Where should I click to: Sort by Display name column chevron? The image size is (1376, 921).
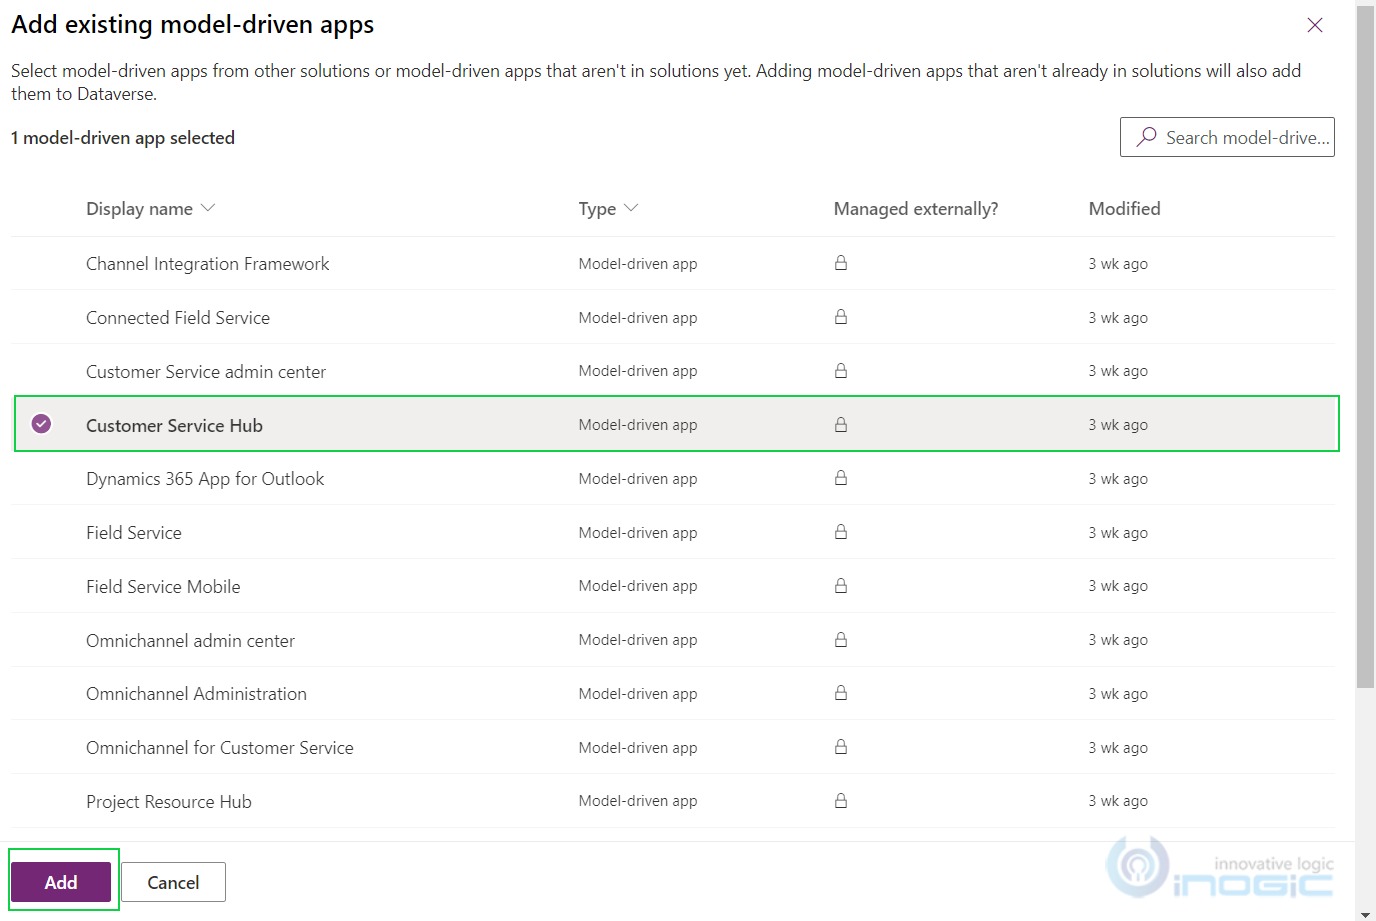(x=208, y=208)
